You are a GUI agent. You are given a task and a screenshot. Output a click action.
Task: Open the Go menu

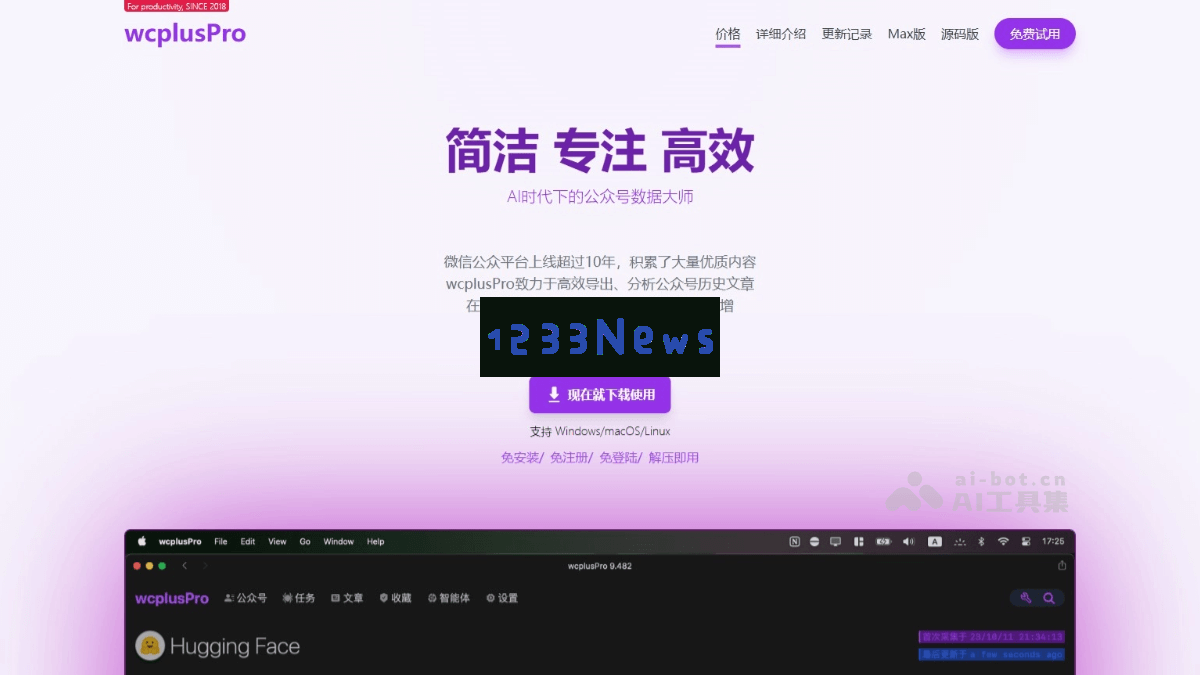305,542
